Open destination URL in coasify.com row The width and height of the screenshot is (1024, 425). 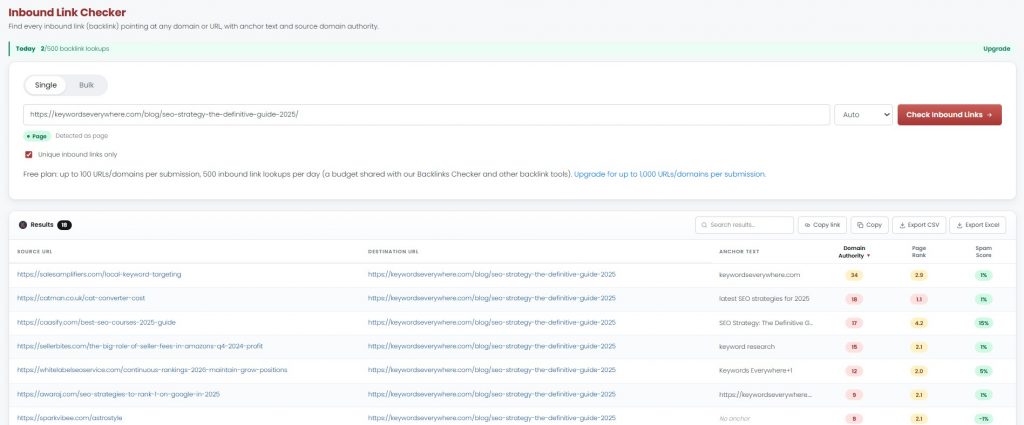tap(492, 323)
